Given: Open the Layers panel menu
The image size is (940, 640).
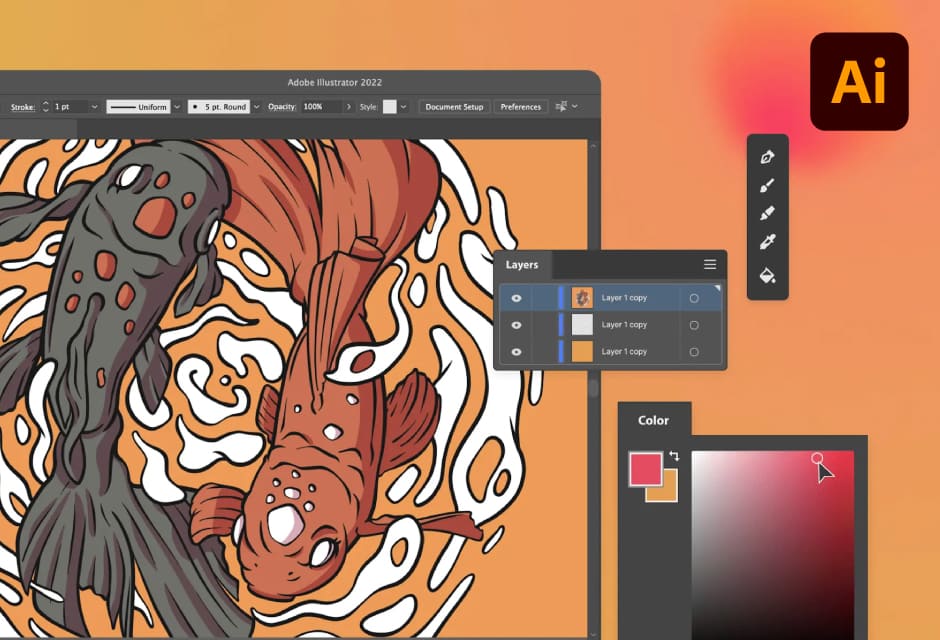Looking at the screenshot, I should pyautogui.click(x=710, y=264).
